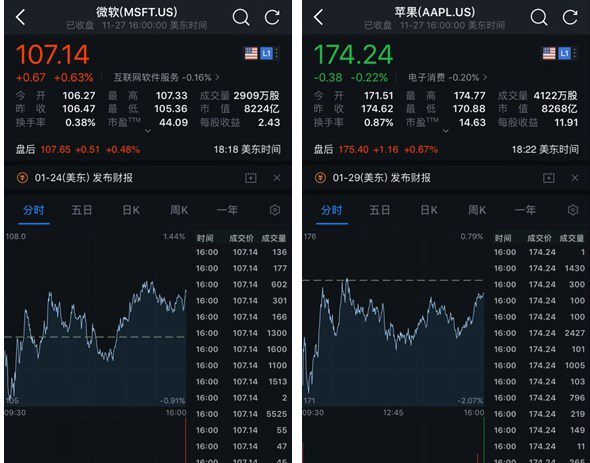Select AAPL trade row with volume 796
The image size is (590, 463).
click(x=539, y=398)
